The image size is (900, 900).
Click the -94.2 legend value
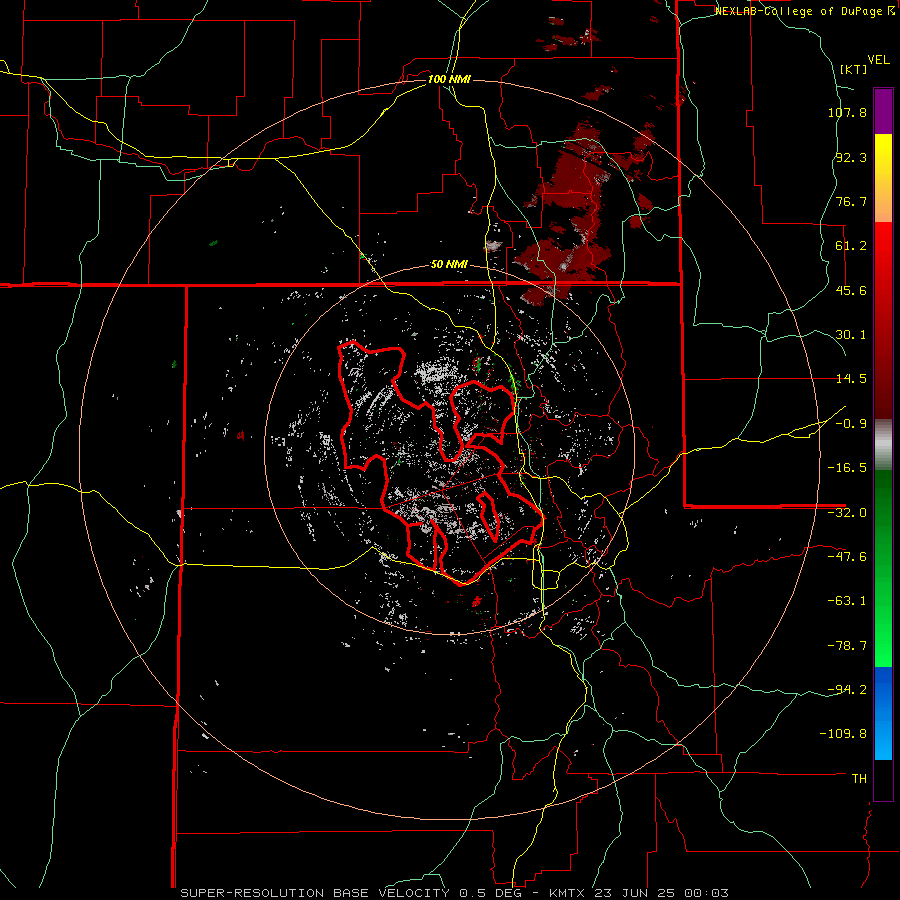pyautogui.click(x=847, y=690)
